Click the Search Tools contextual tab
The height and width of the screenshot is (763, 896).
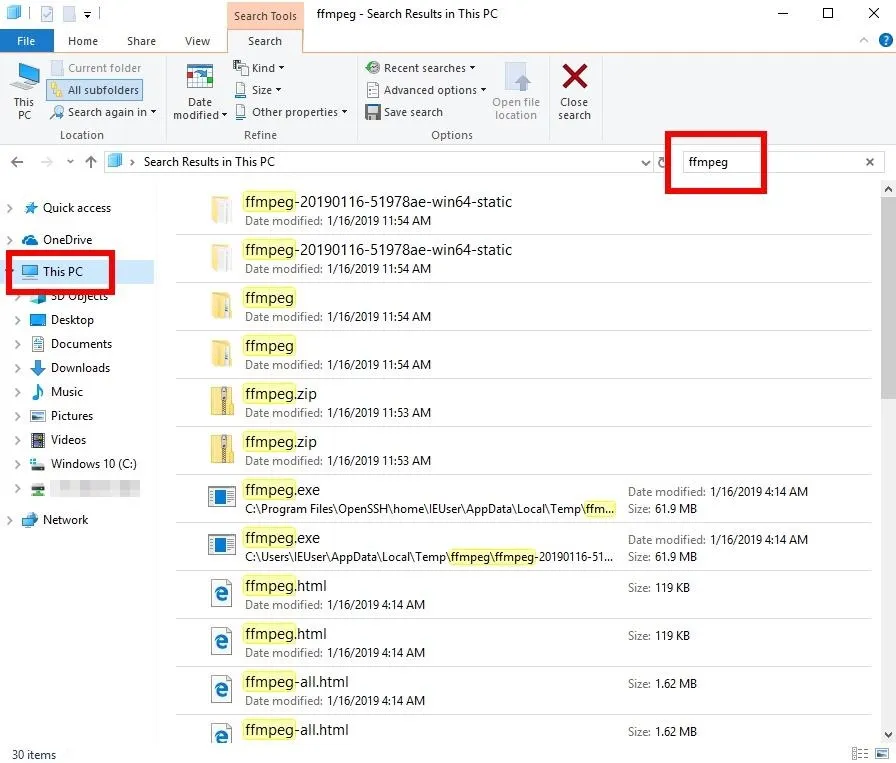[265, 15]
